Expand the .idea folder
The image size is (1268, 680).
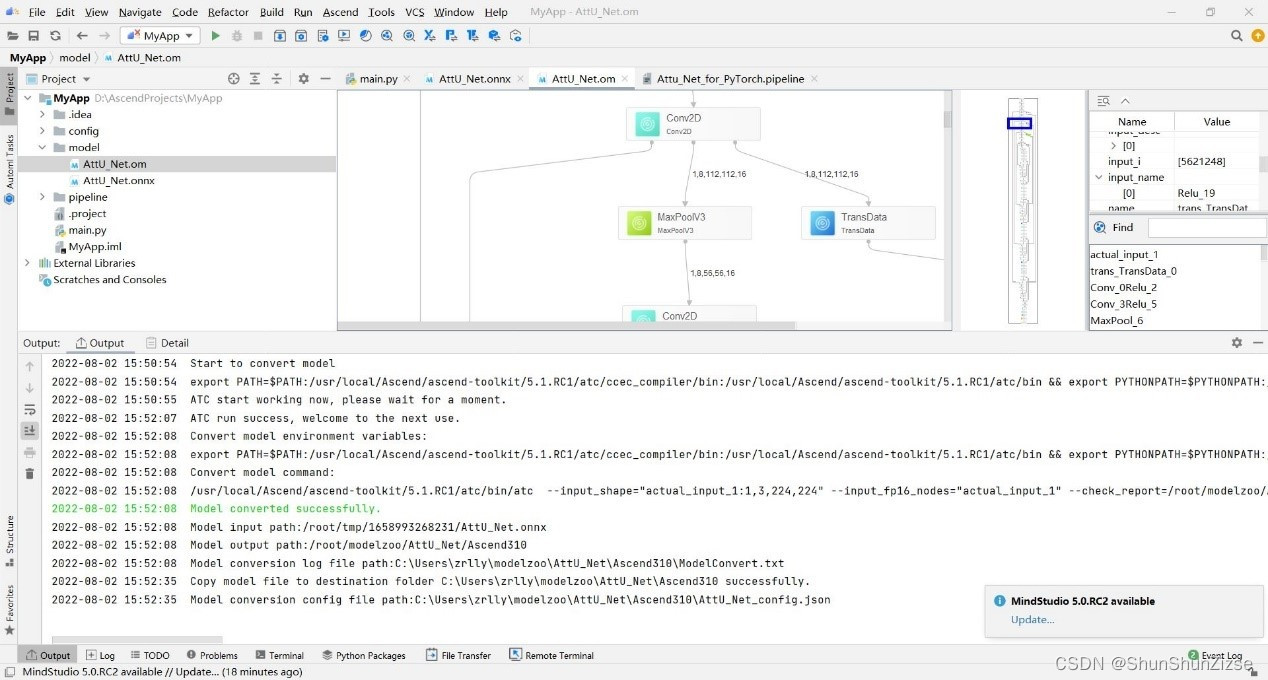pos(42,115)
